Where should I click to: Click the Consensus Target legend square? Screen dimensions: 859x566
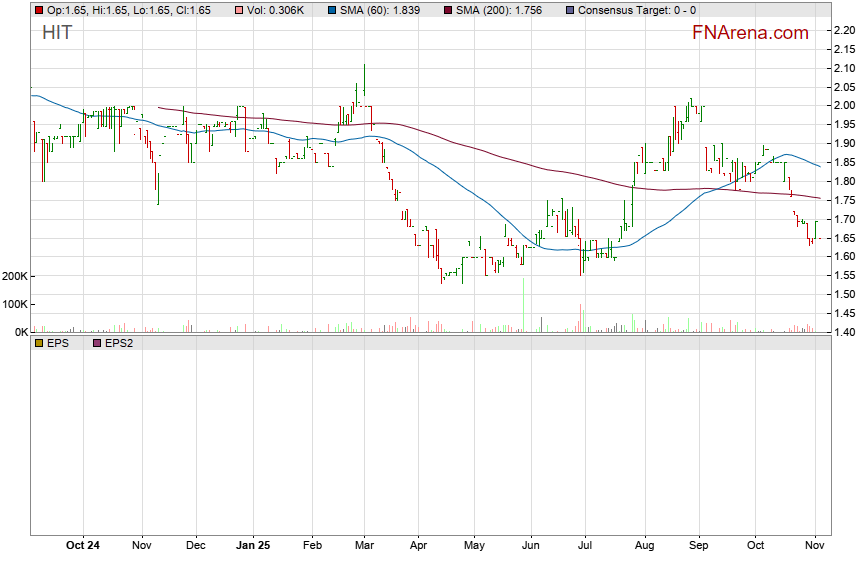click(x=569, y=10)
